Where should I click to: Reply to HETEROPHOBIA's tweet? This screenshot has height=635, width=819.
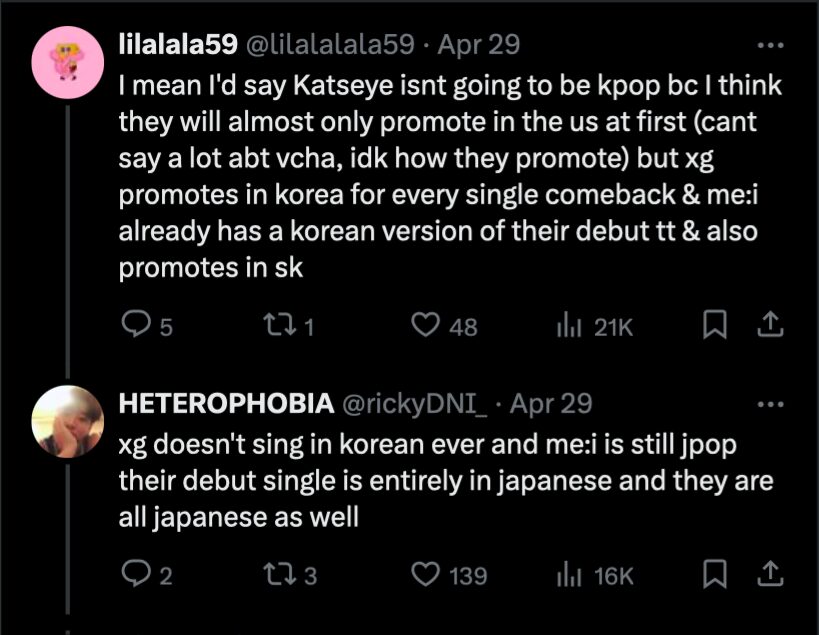tap(133, 574)
